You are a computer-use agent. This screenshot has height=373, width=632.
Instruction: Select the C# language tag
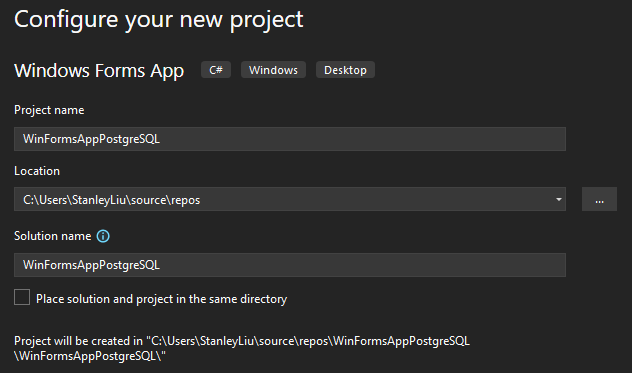pos(216,70)
